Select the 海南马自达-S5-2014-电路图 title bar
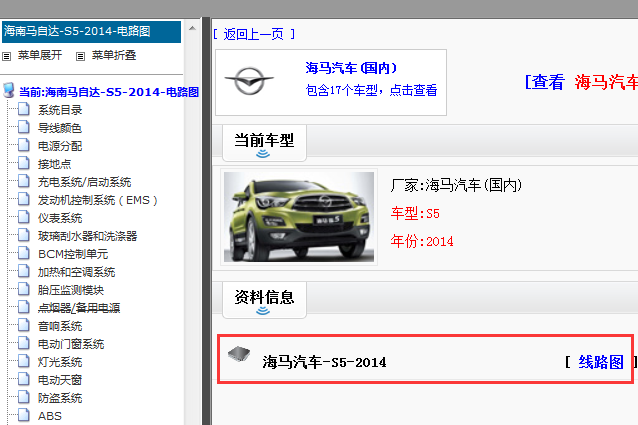The width and height of the screenshot is (638, 425). [91, 31]
